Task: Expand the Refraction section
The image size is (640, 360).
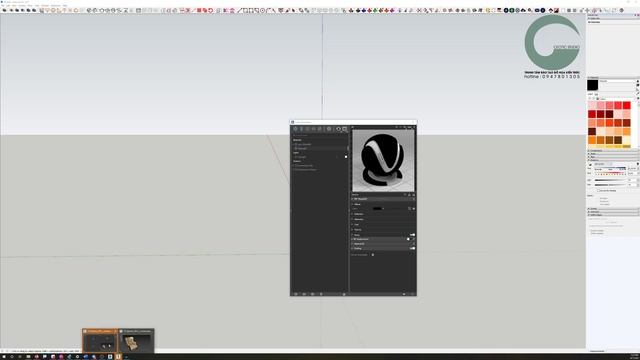Action: coord(358,219)
